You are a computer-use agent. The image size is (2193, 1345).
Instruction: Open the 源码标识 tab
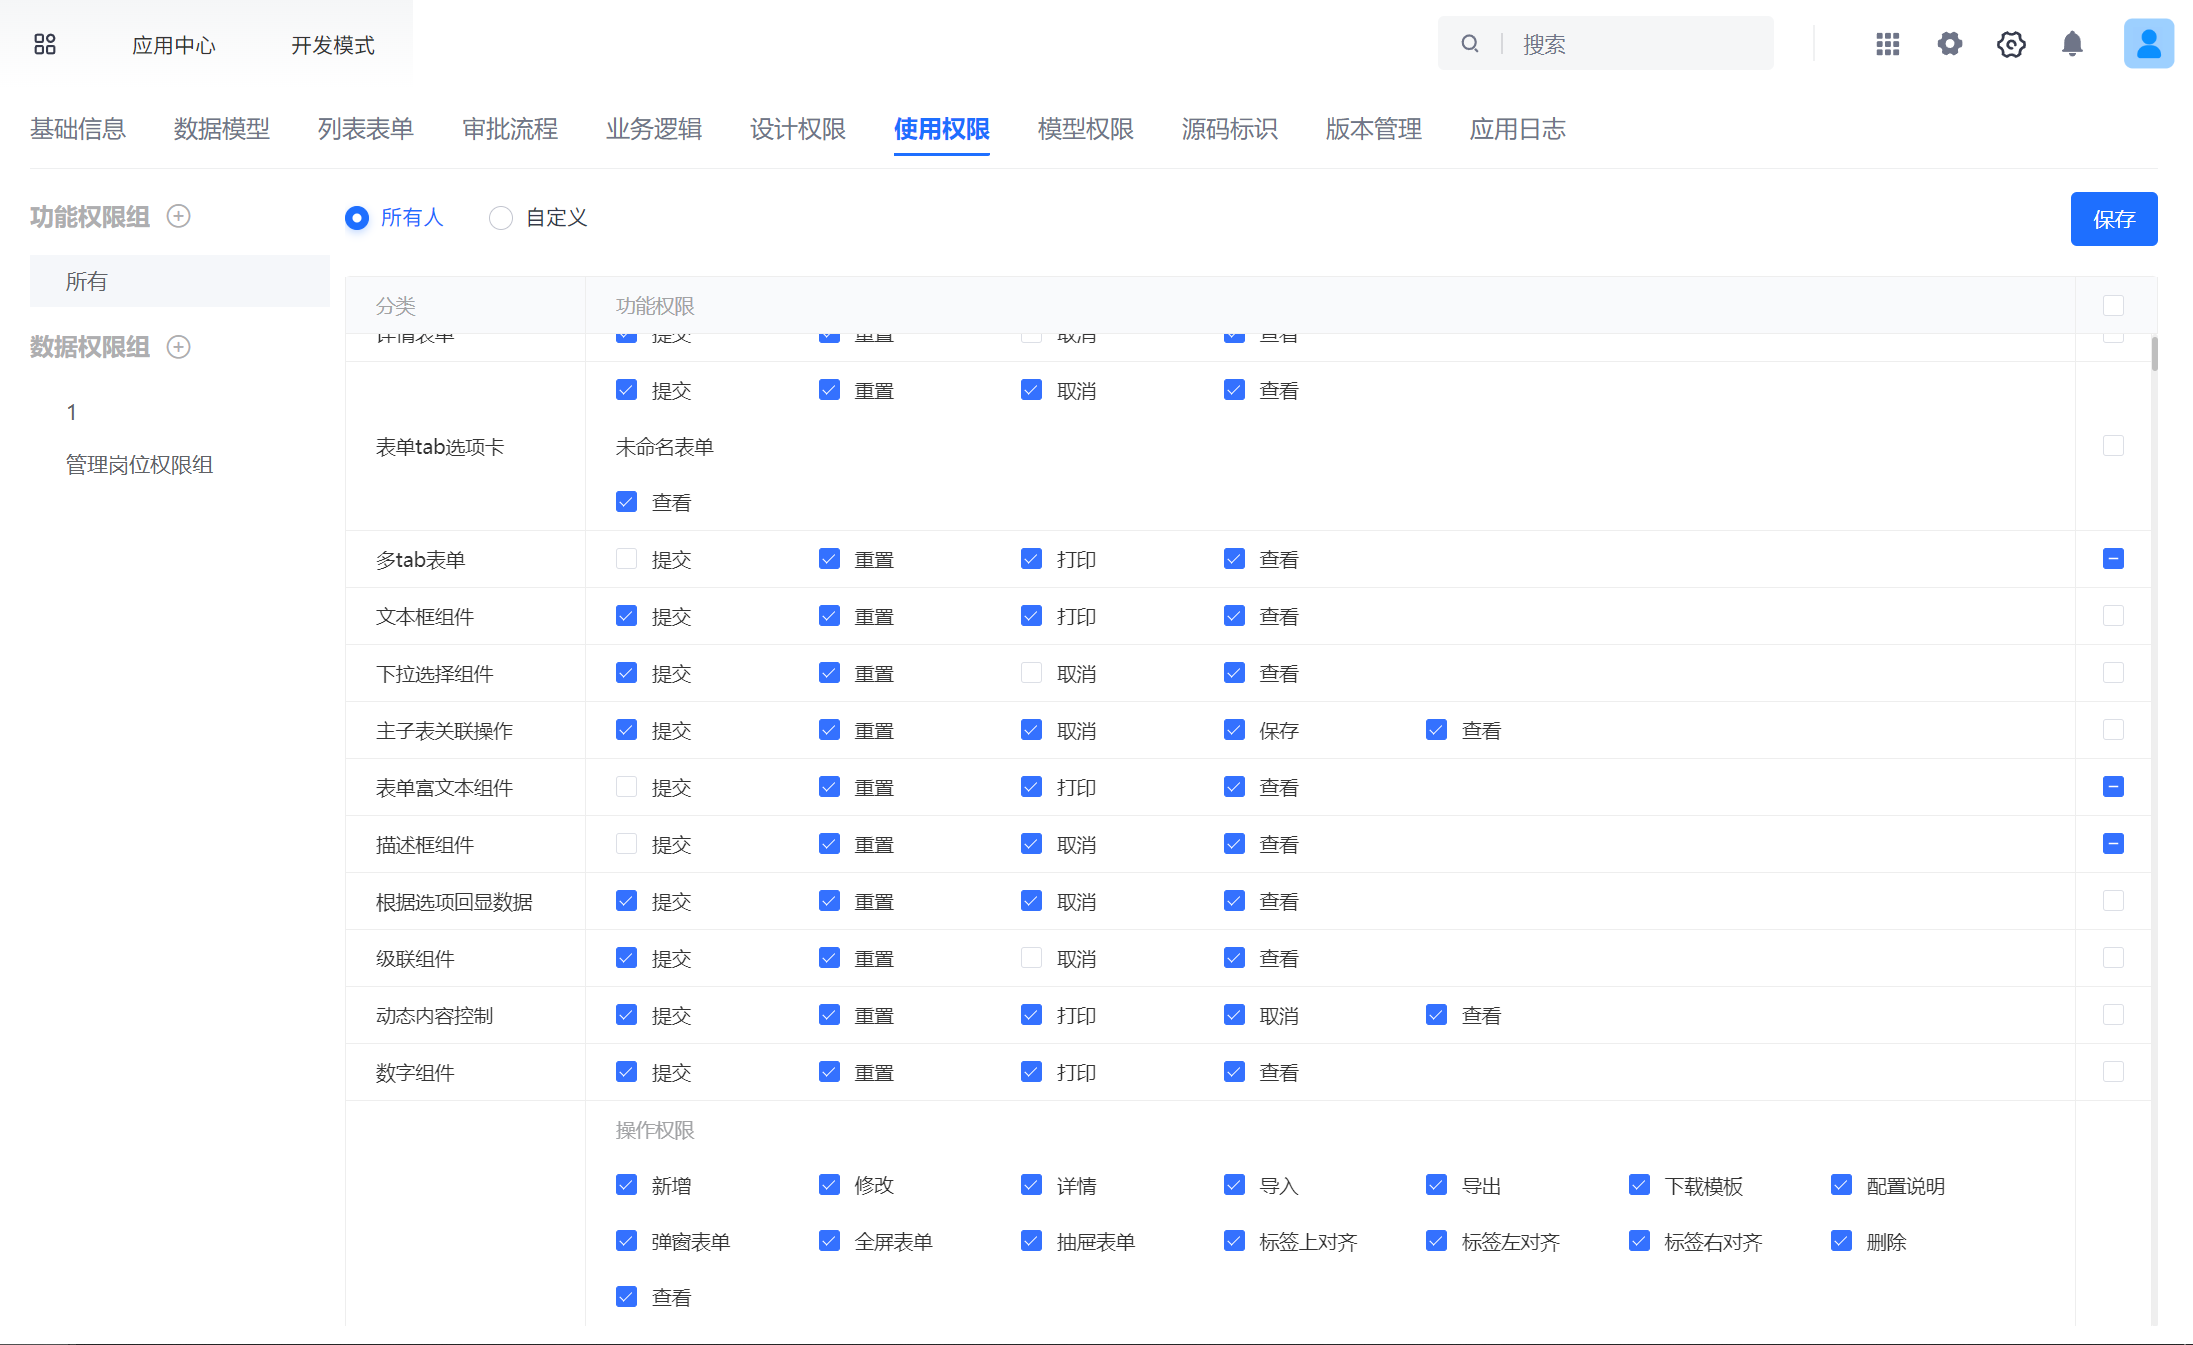point(1230,129)
